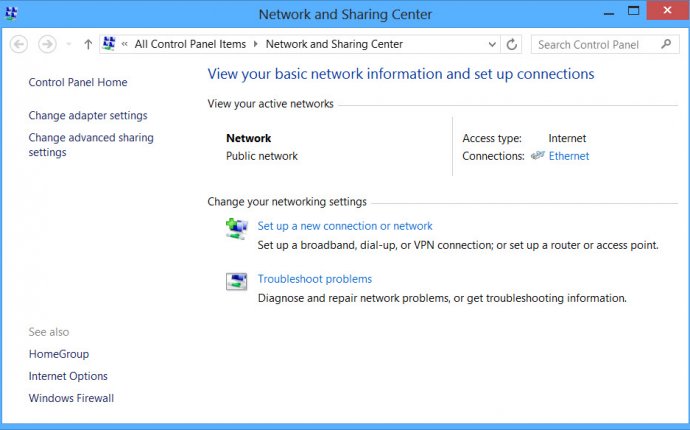The height and width of the screenshot is (430, 690).
Task: Expand arrow after All Control Panel Items
Action: (x=256, y=44)
